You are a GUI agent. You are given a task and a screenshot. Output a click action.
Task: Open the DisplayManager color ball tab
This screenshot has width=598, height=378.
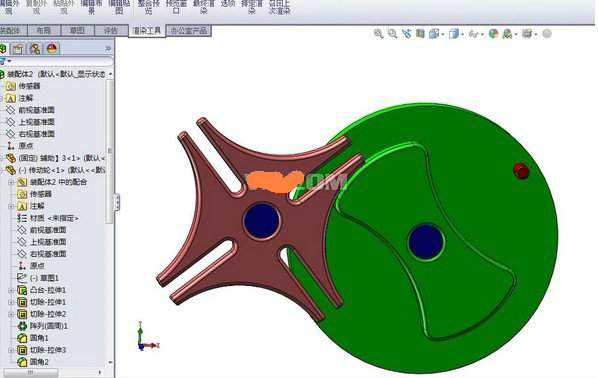click(51, 48)
